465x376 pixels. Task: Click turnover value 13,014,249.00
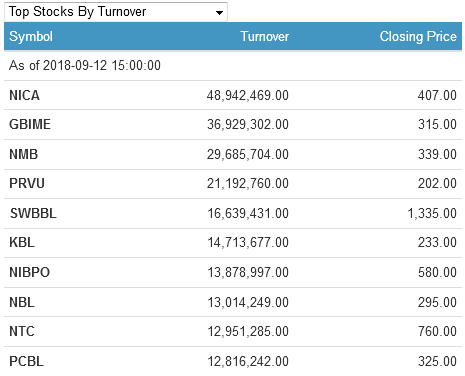(x=248, y=302)
